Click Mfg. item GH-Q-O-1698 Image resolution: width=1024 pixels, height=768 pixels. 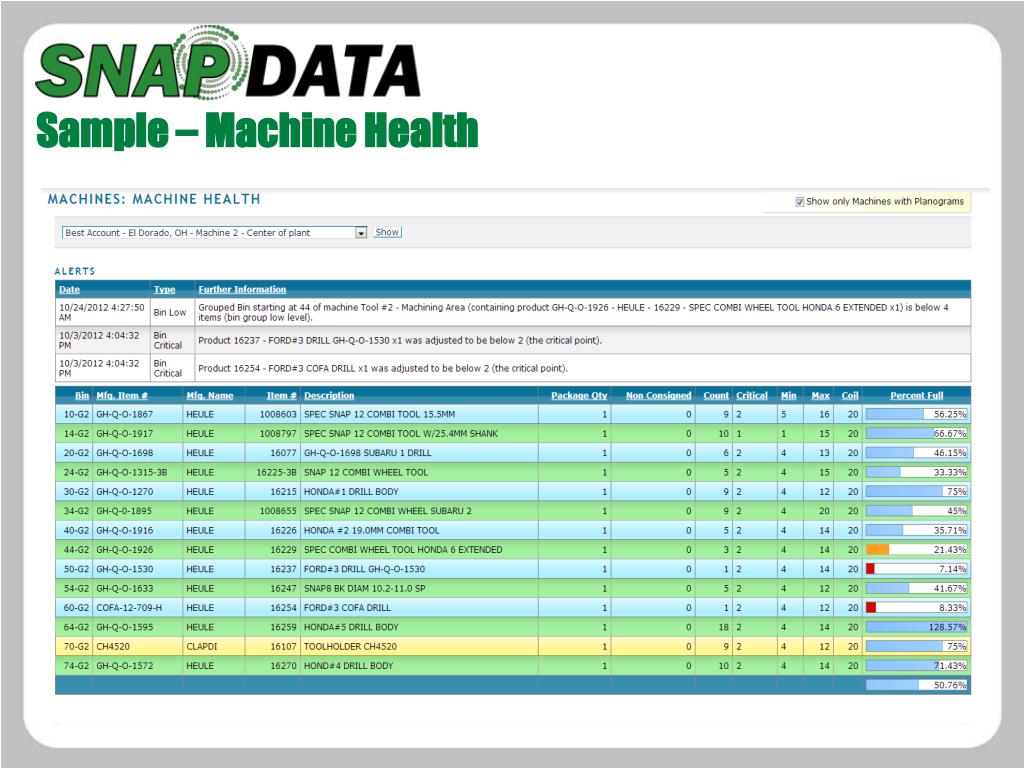(x=125, y=453)
